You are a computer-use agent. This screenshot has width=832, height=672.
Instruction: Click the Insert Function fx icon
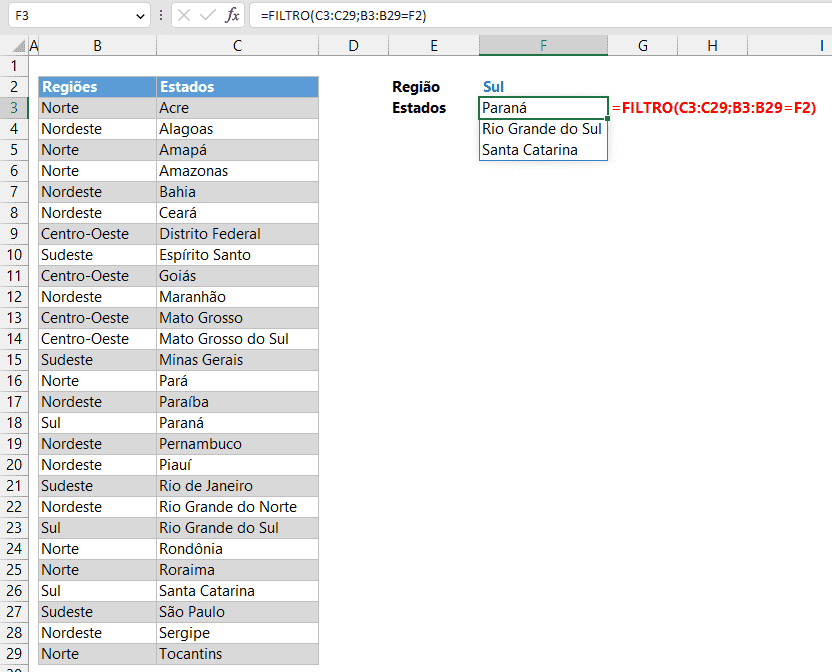tap(232, 15)
